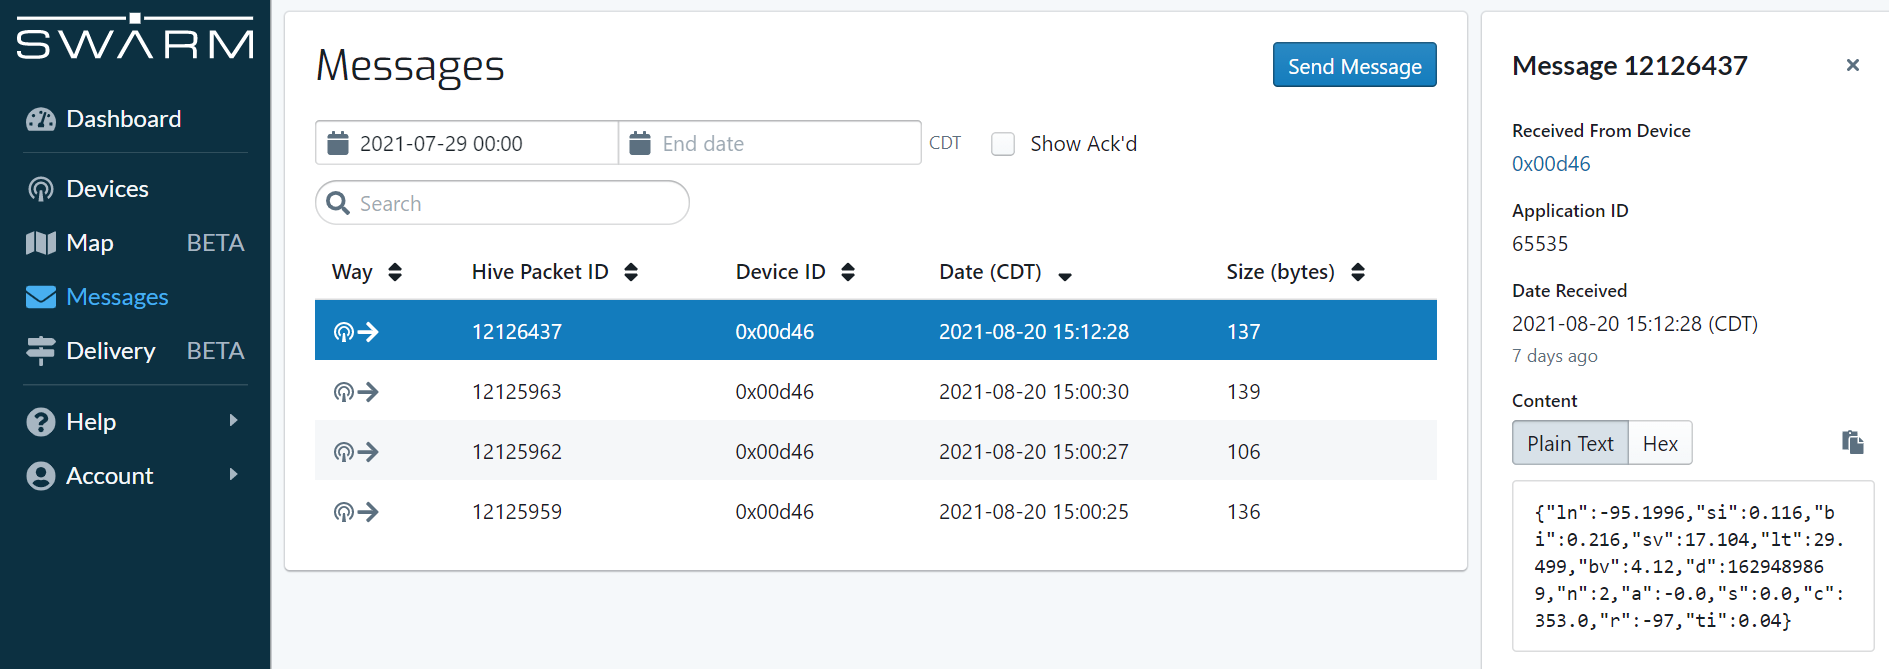
Task: Click the Messages envelope icon
Action: point(40,297)
